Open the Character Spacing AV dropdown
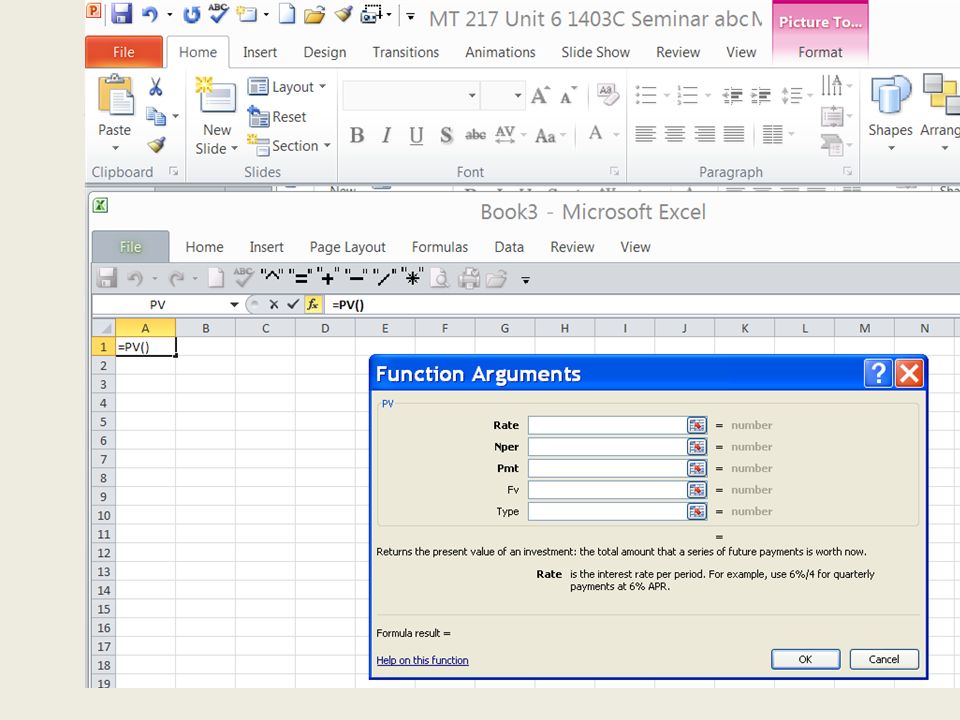The width and height of the screenshot is (960, 720). [x=511, y=134]
